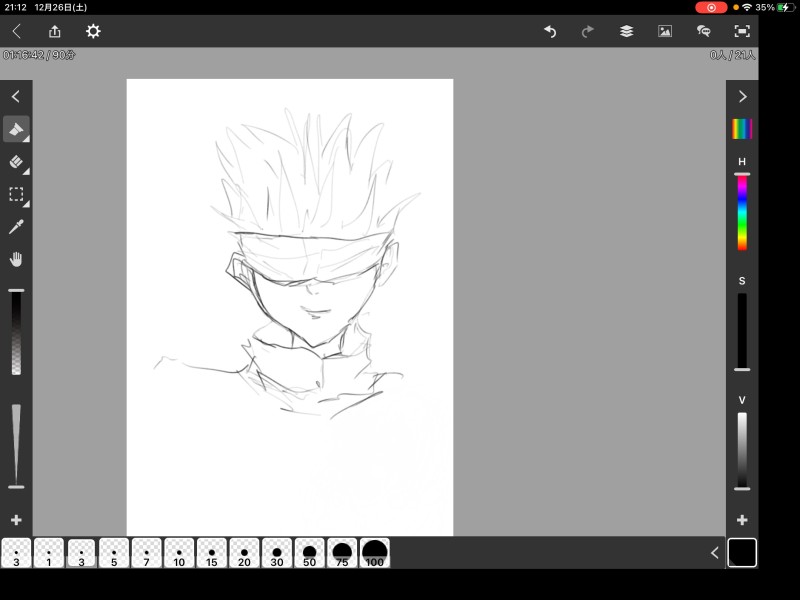Image resolution: width=800 pixels, height=600 pixels.
Task: Open the settings gear
Action: pyautogui.click(x=93, y=32)
